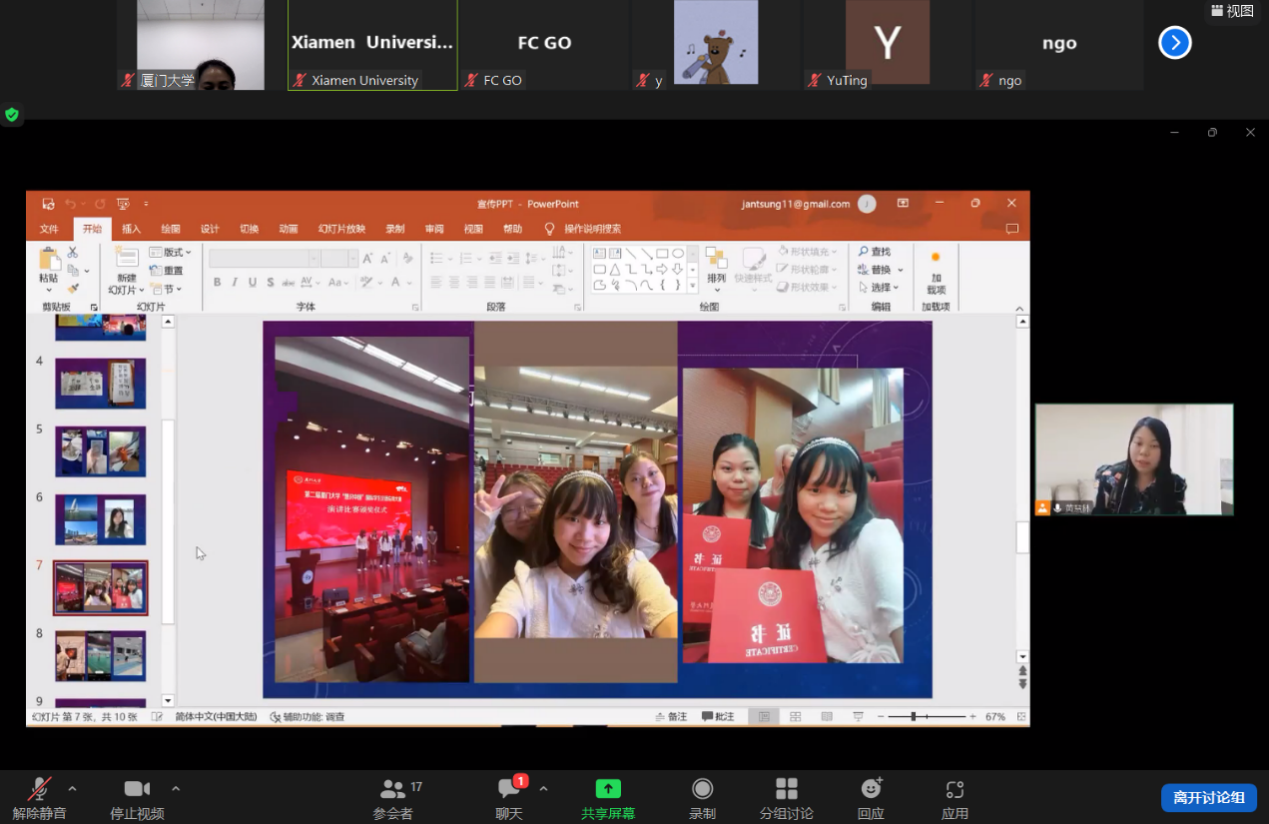1269x824 pixels.
Task: Open the Chat panel icon
Action: tap(509, 789)
